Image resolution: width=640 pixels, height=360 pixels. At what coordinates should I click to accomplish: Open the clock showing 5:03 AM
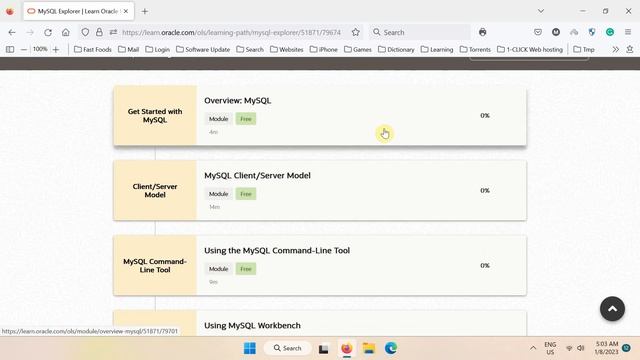click(x=607, y=348)
